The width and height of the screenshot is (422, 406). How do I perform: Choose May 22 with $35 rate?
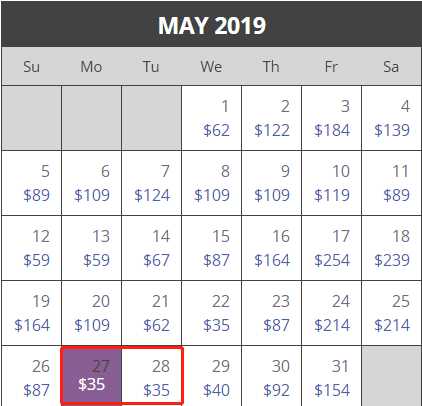click(x=211, y=313)
